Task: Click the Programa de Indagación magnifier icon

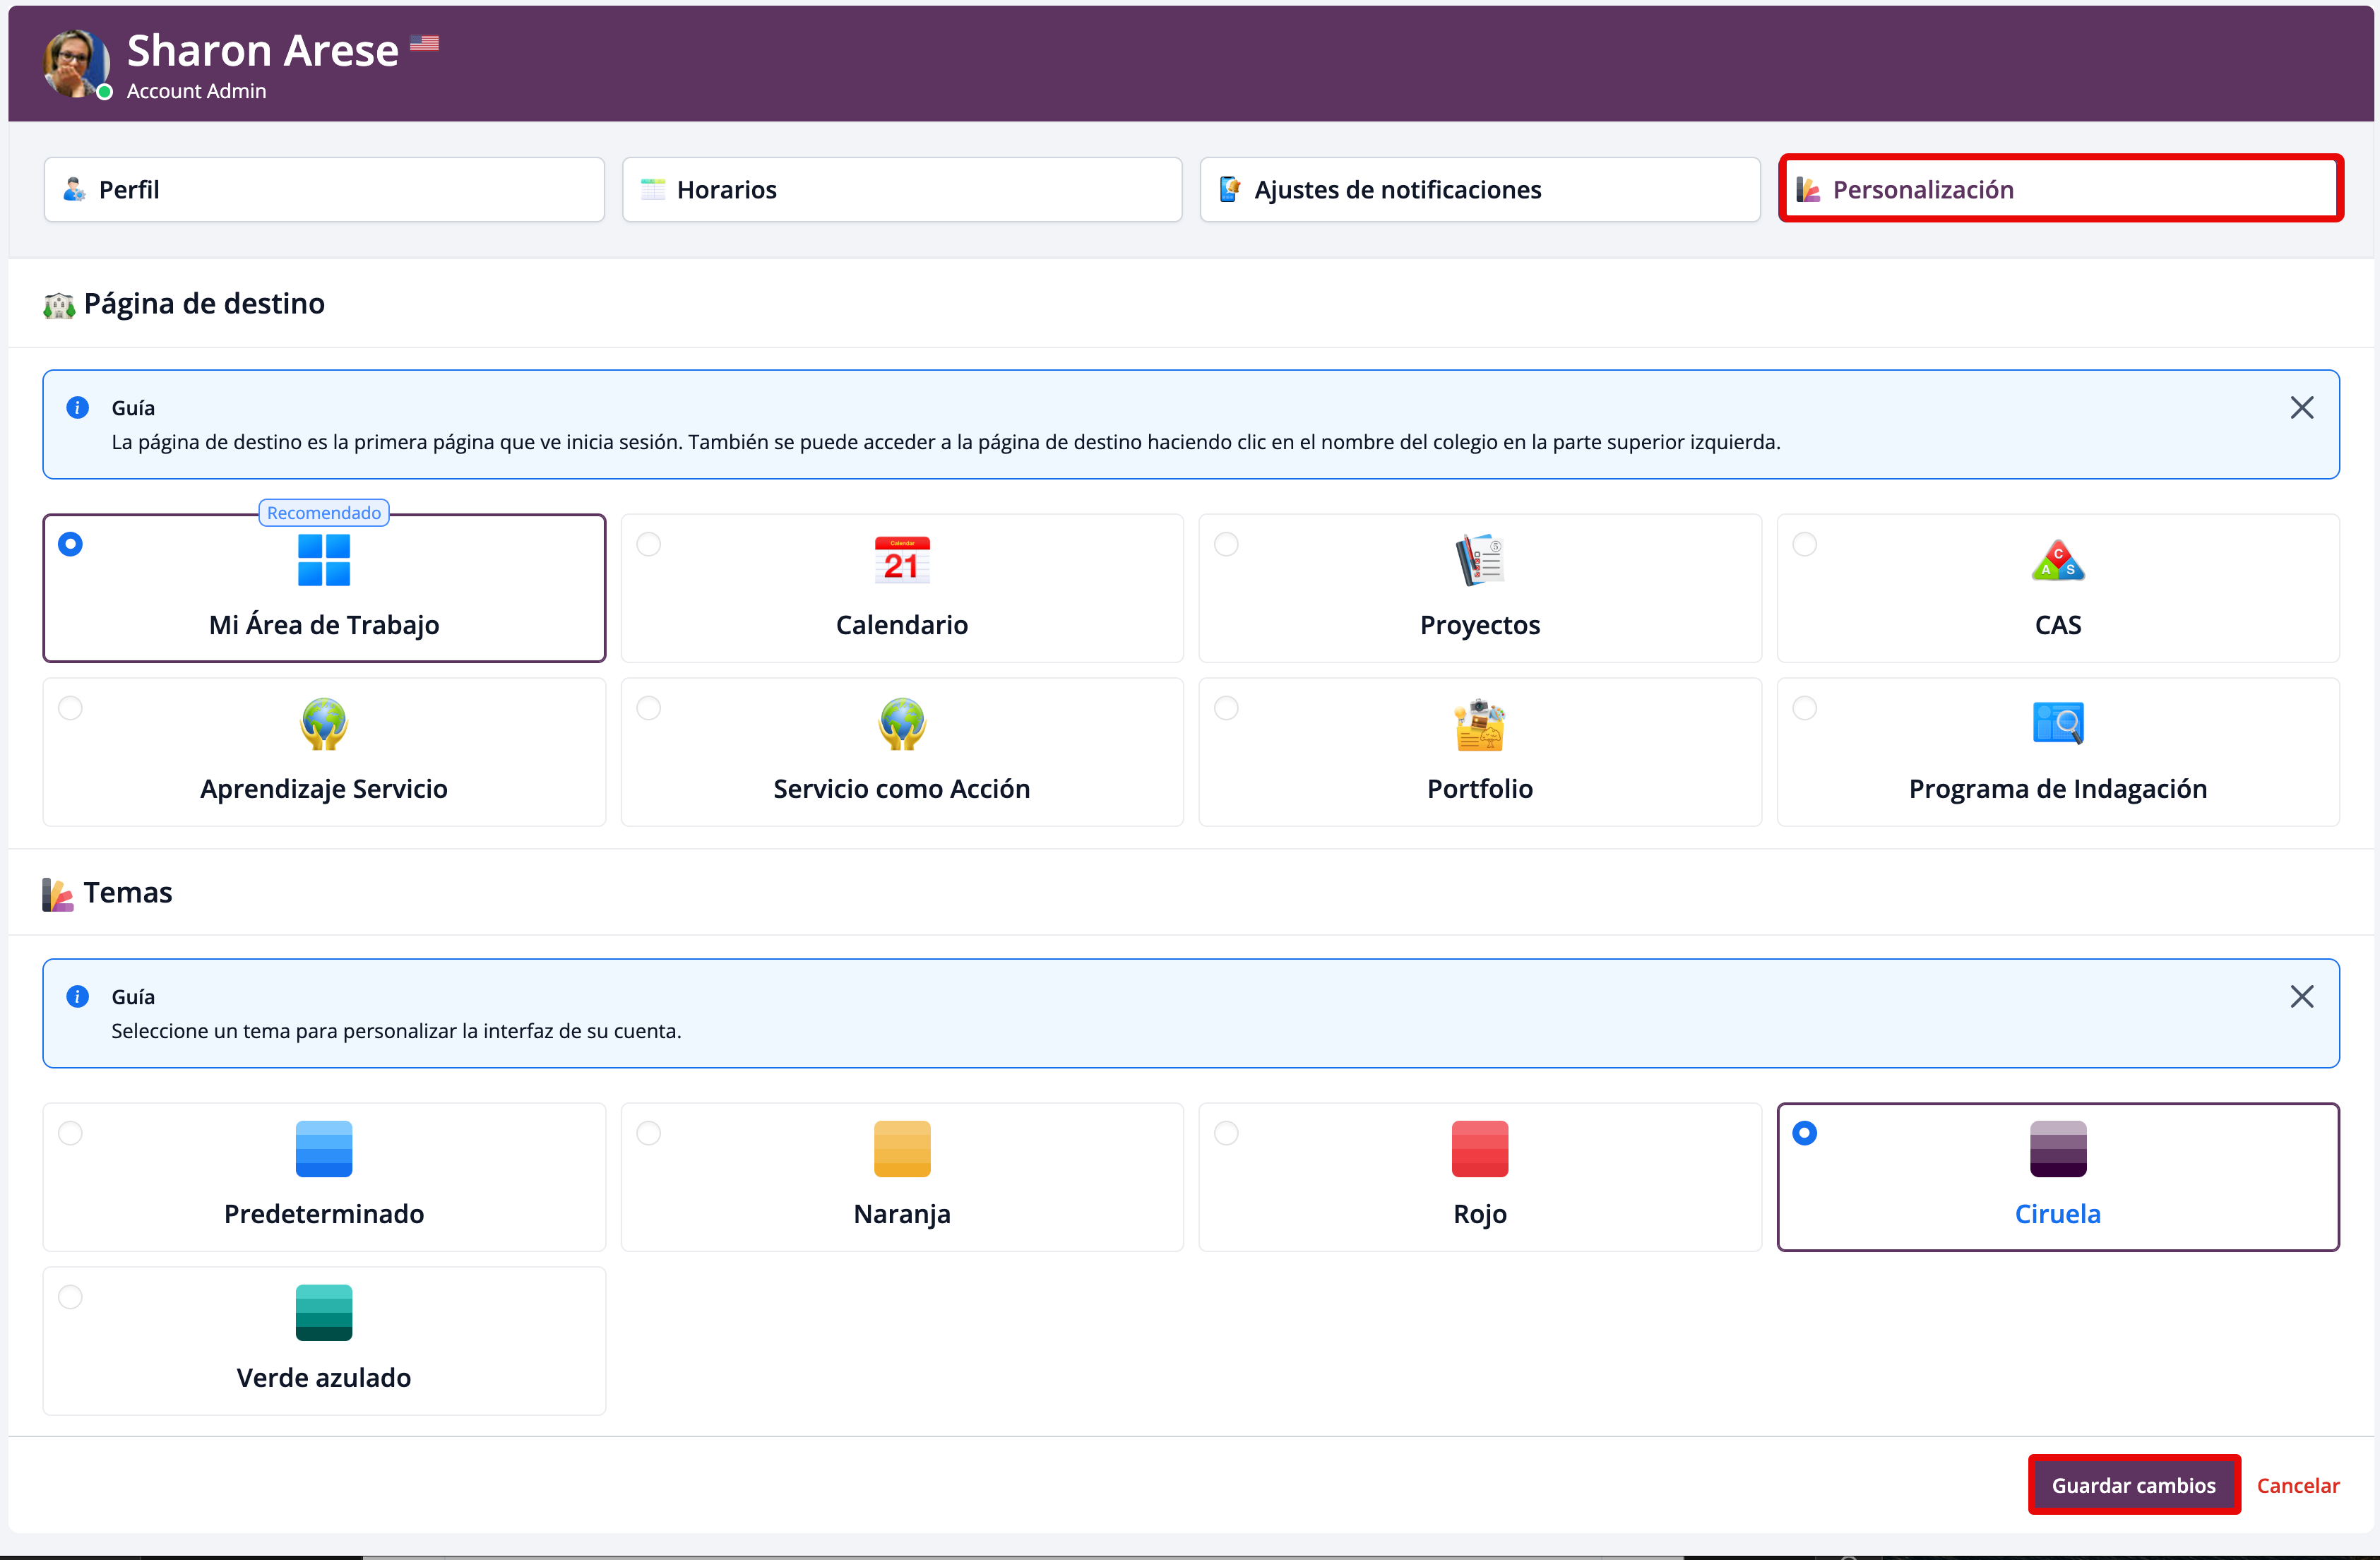Action: coord(2057,724)
